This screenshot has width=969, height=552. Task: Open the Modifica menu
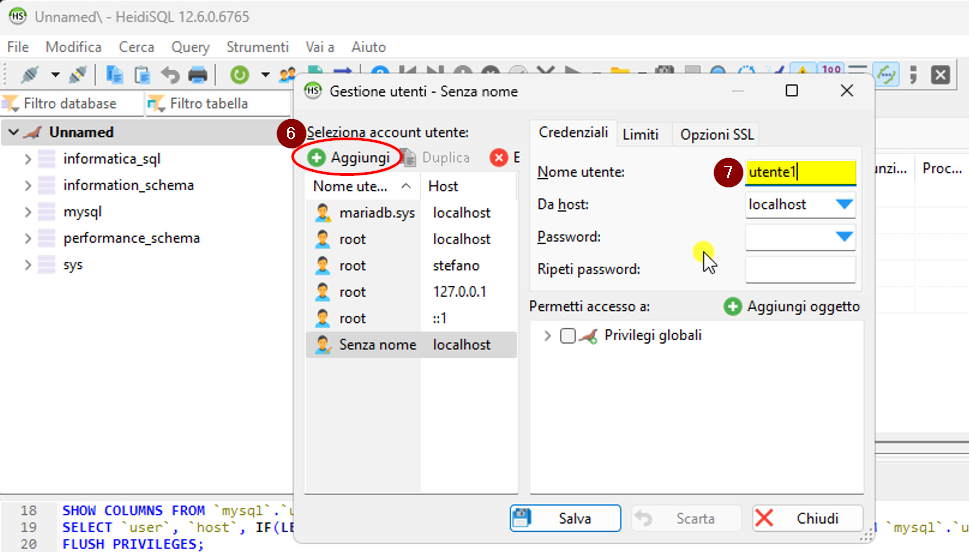click(74, 47)
